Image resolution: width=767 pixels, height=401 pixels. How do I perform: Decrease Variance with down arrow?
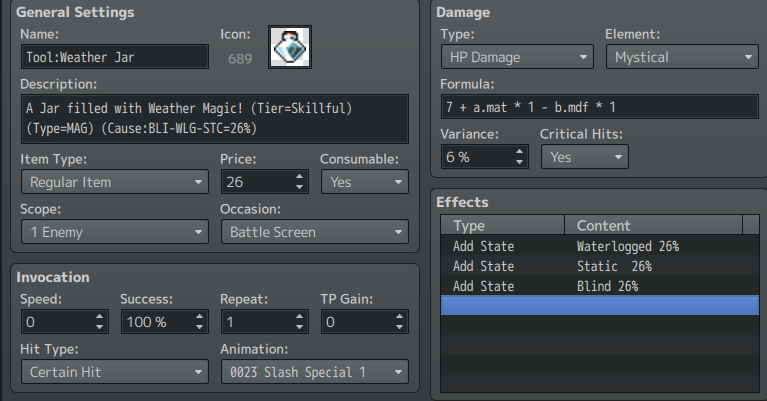[x=520, y=162]
